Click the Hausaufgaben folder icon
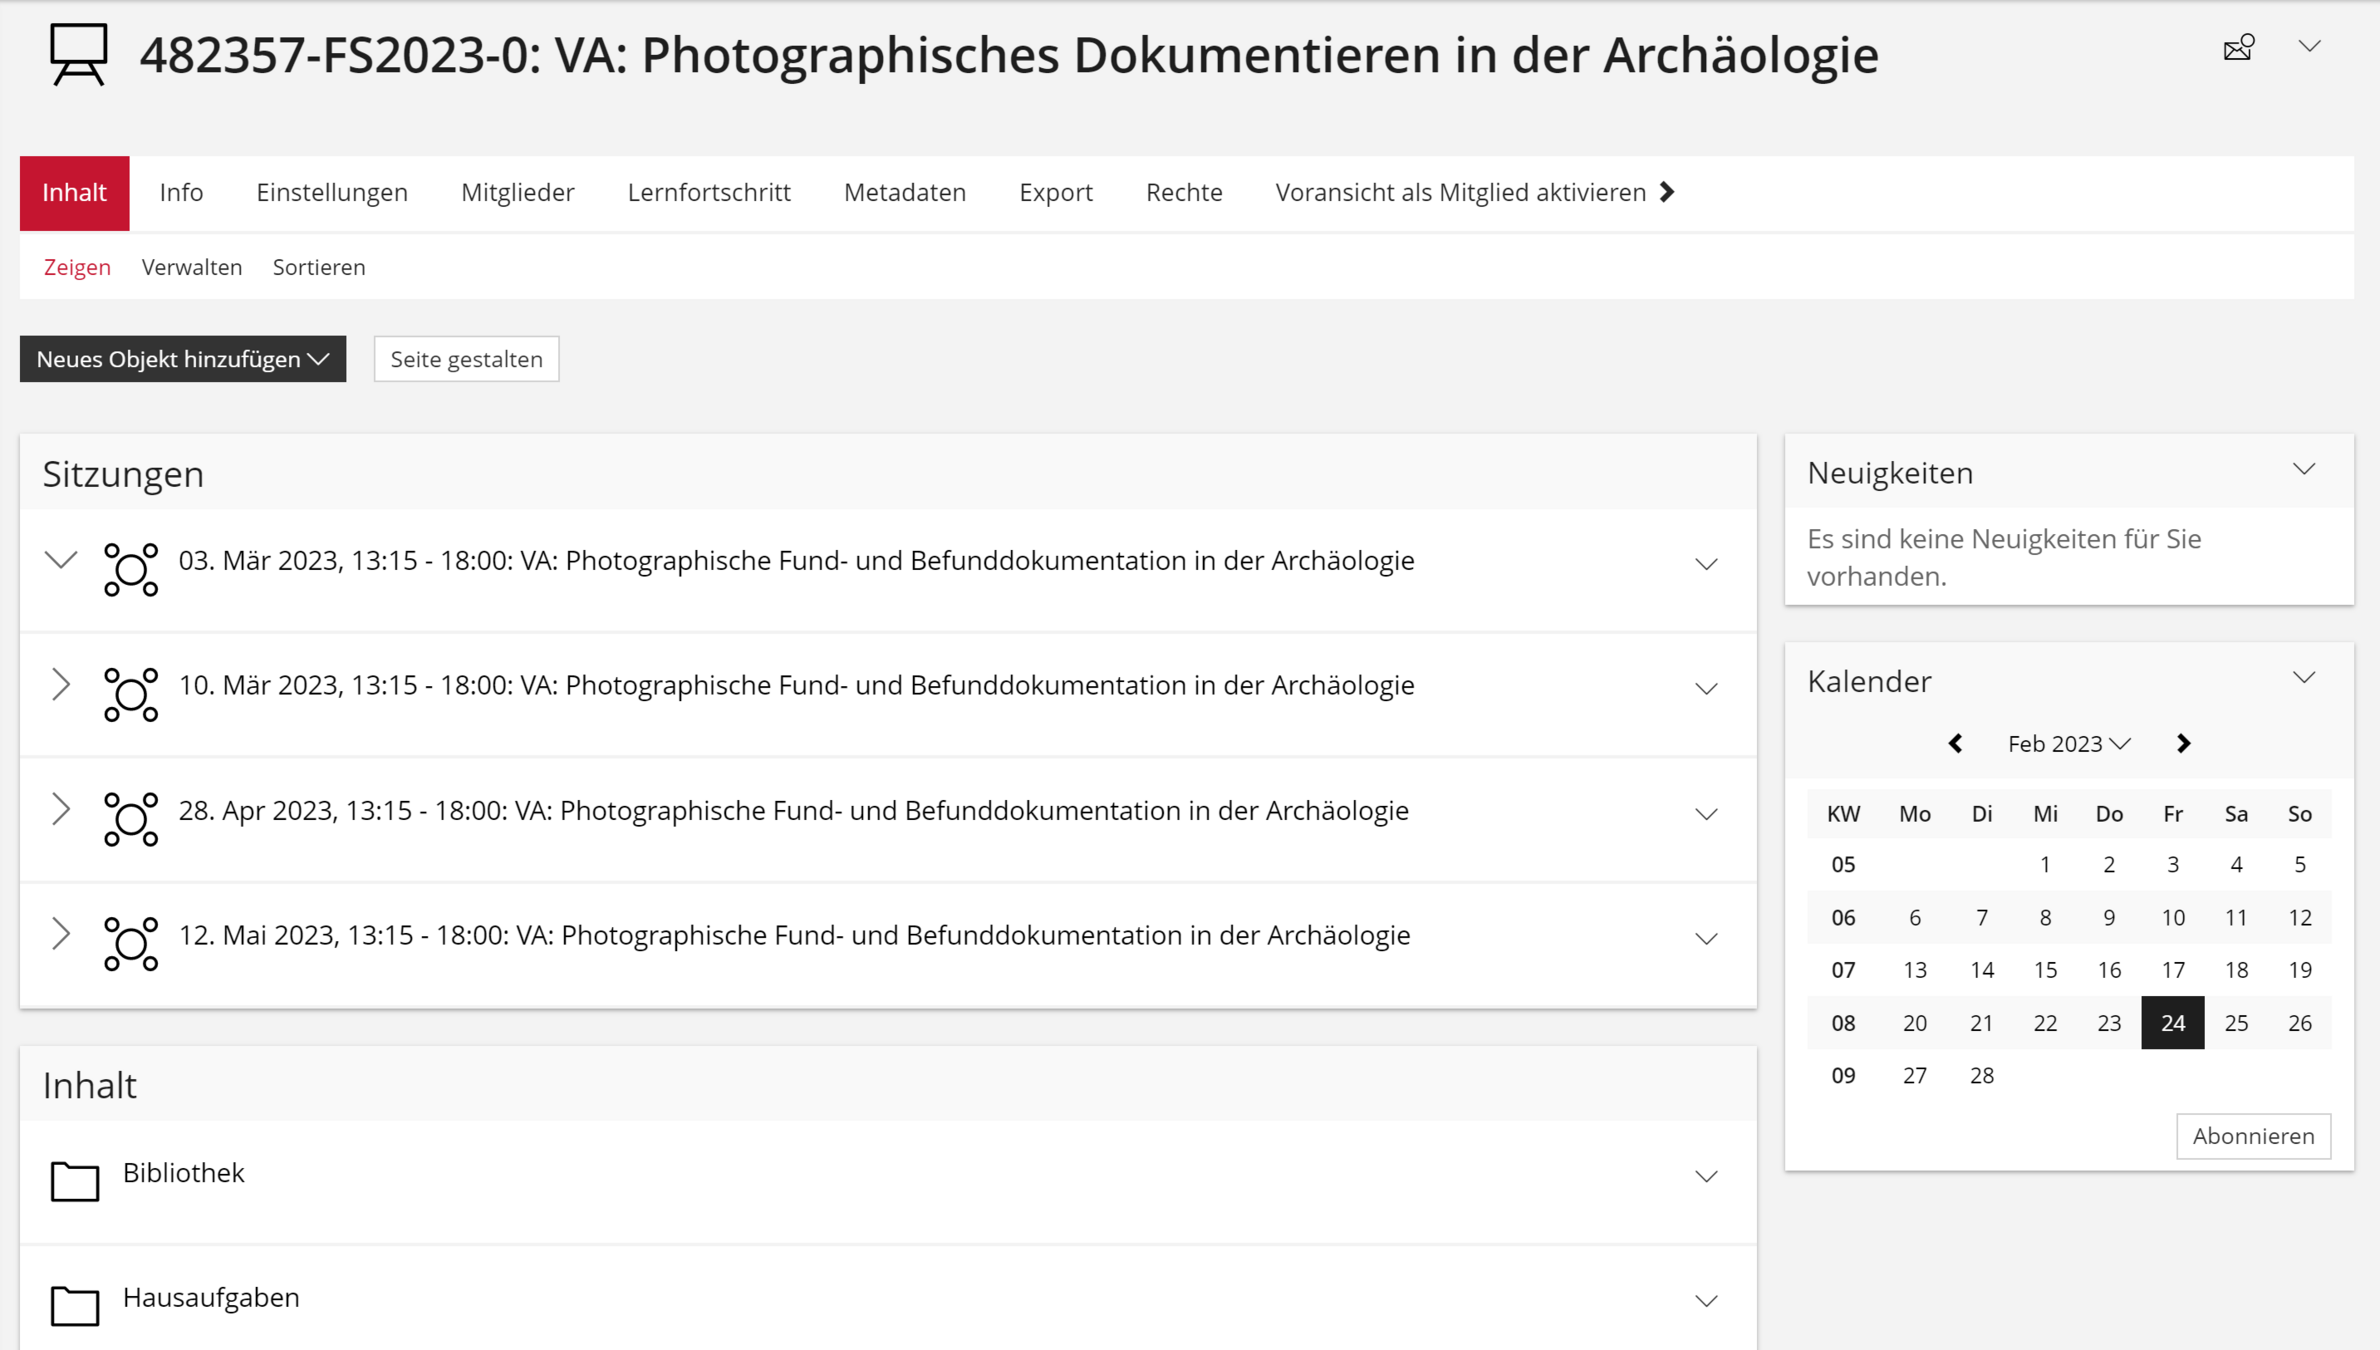This screenshot has height=1350, width=2380. [x=75, y=1305]
